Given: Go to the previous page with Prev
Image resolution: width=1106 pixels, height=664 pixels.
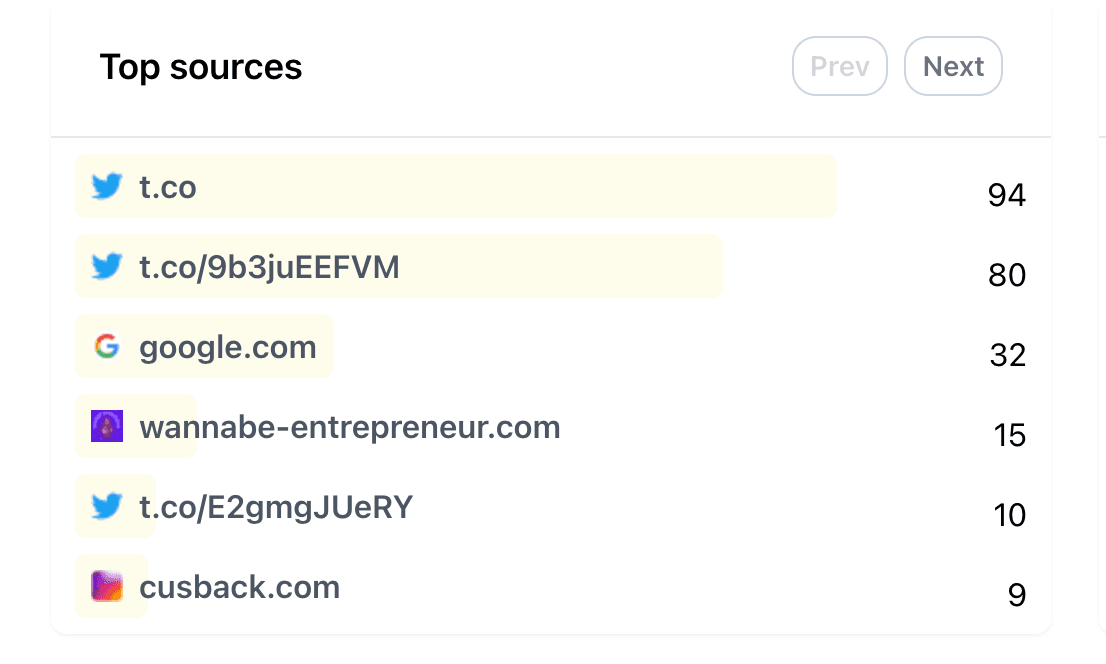Looking at the screenshot, I should (x=839, y=66).
